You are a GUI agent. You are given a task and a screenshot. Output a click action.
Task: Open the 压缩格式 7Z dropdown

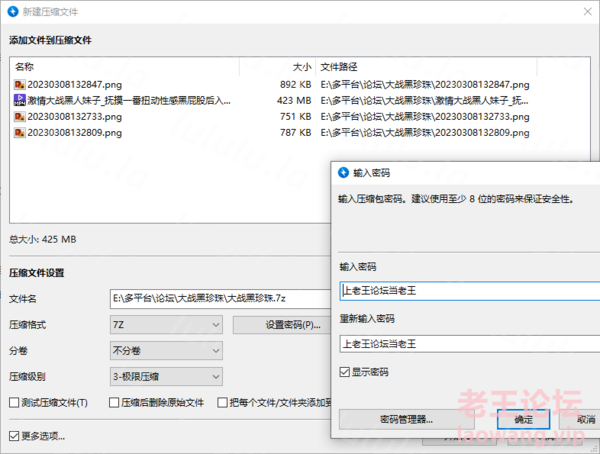pos(166,325)
